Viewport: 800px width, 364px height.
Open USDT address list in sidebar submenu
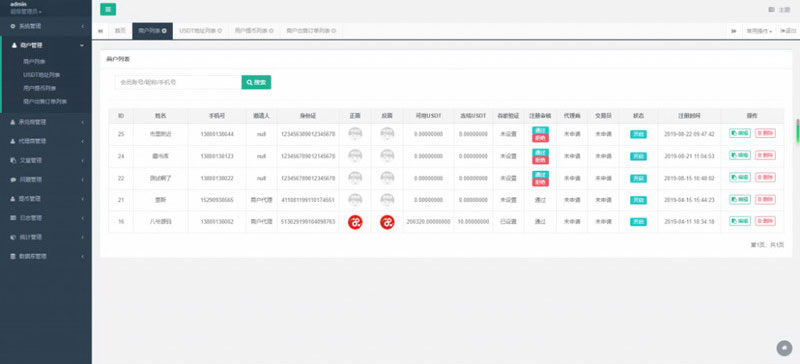(42, 75)
